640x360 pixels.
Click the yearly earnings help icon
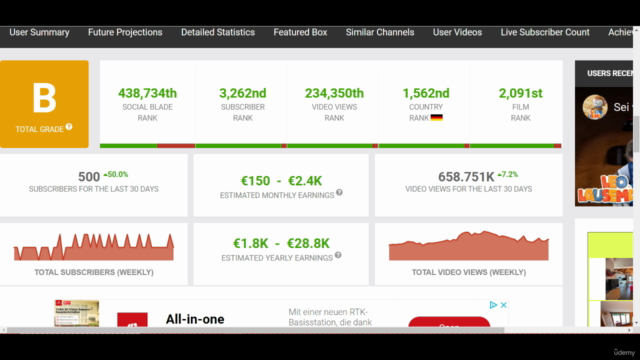(338, 255)
